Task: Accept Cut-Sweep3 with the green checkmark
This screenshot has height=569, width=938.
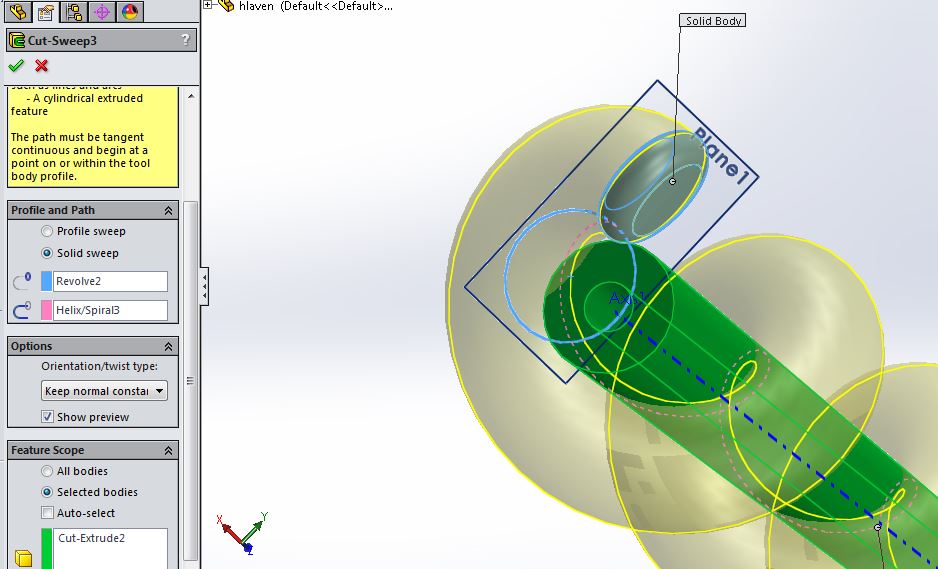Action: pyautogui.click(x=16, y=66)
